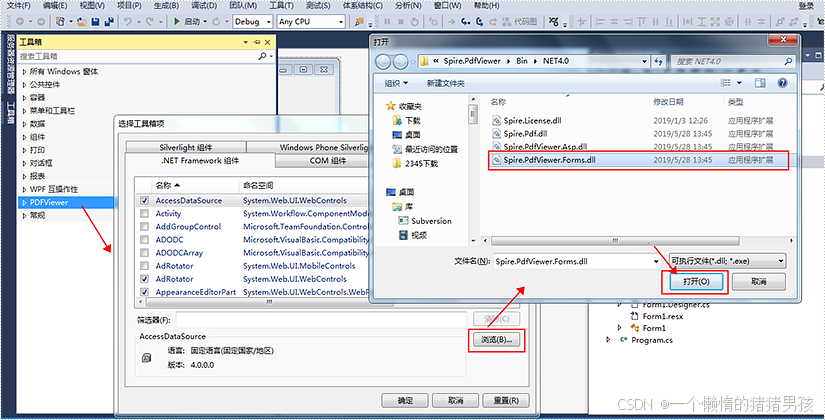Open the 工具(T) menu
The width and height of the screenshot is (825, 420).
click(281, 6)
